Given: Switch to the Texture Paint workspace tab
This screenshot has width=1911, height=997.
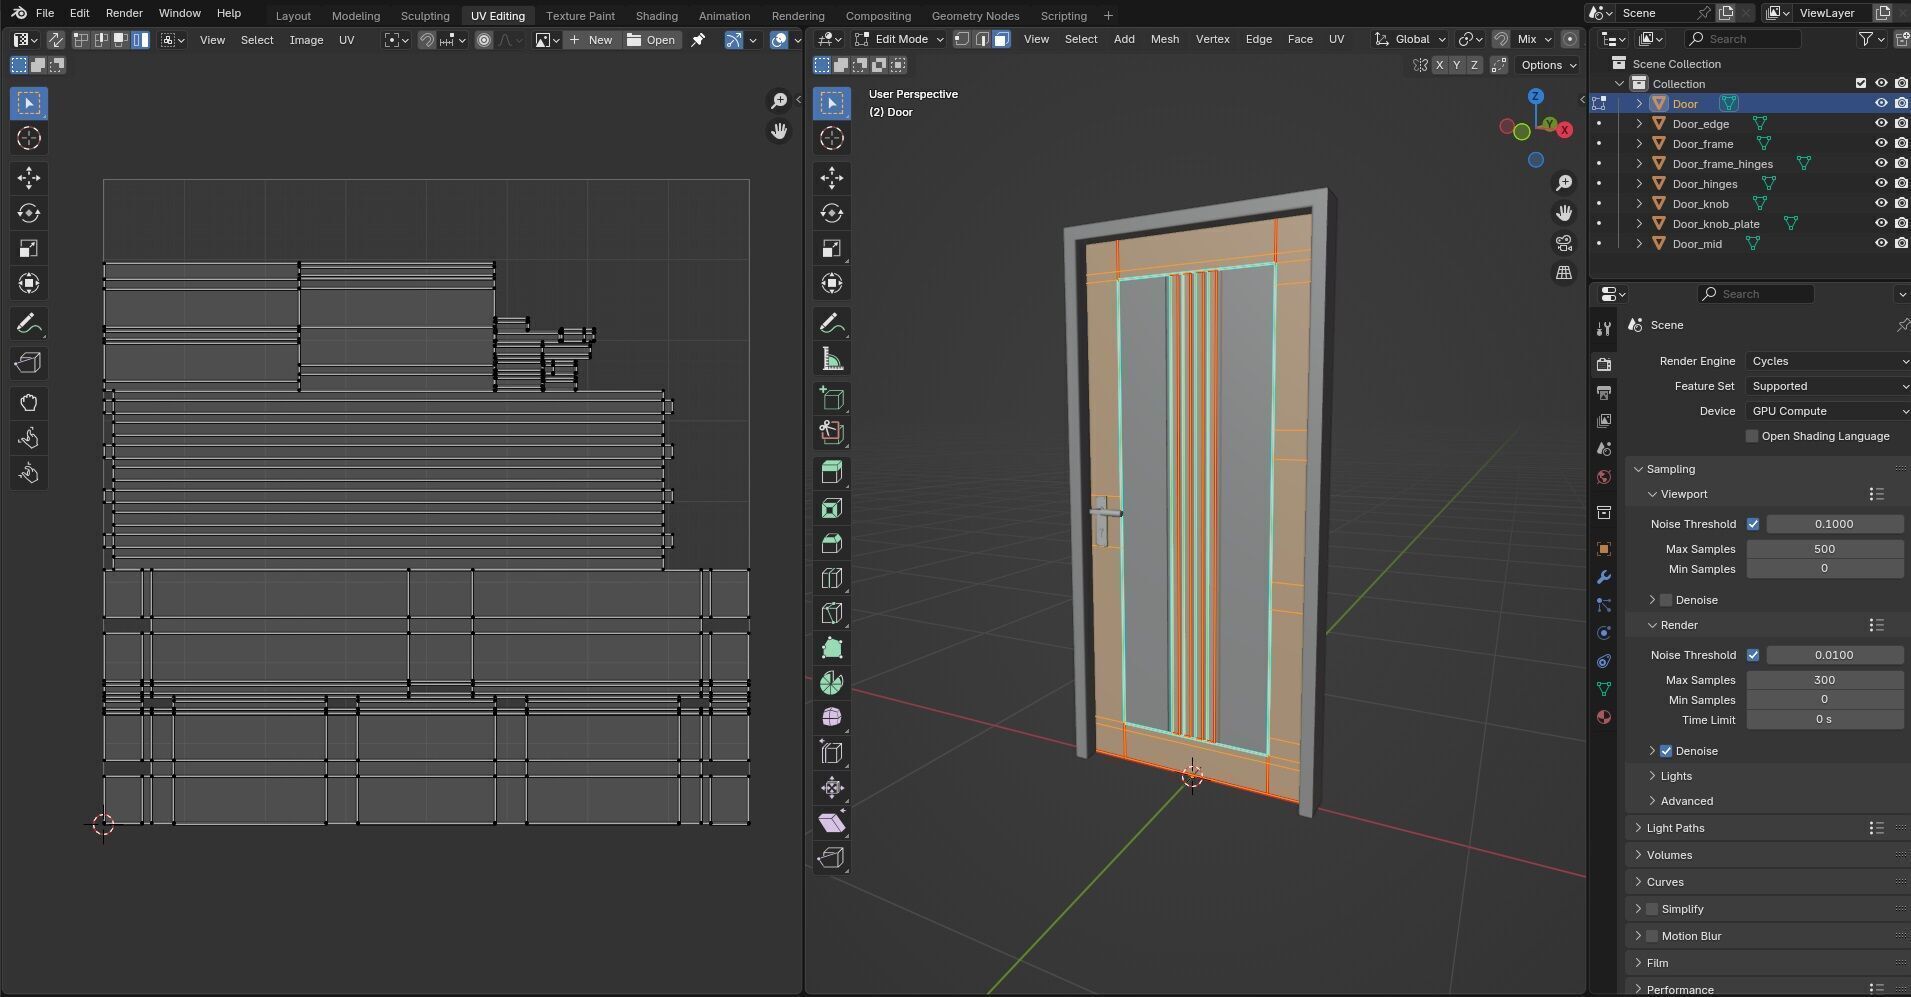Looking at the screenshot, I should [x=580, y=15].
